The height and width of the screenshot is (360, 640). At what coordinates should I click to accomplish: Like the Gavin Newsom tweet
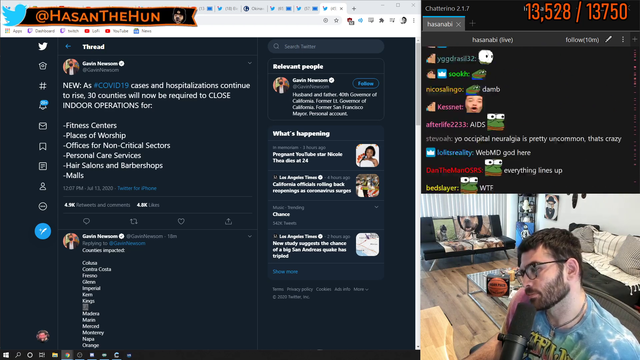click(x=181, y=221)
